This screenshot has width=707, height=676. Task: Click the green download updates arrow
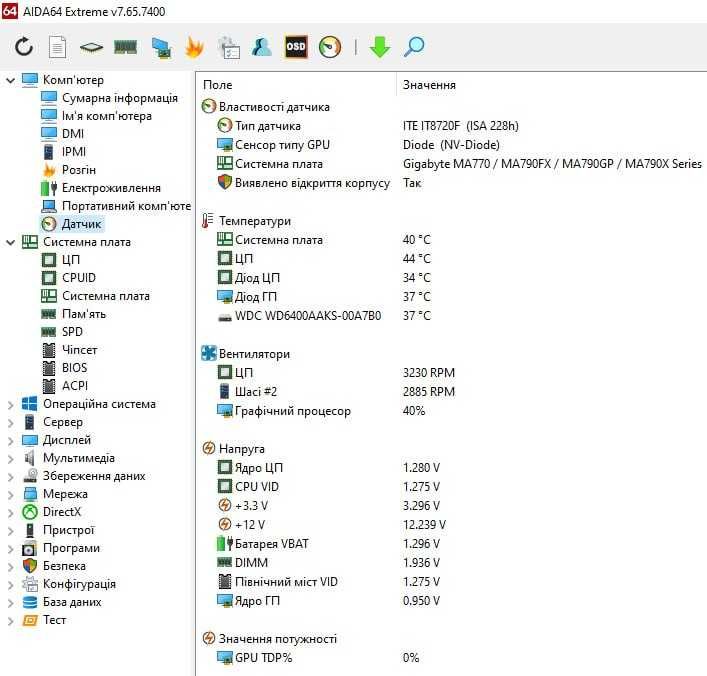click(x=379, y=47)
